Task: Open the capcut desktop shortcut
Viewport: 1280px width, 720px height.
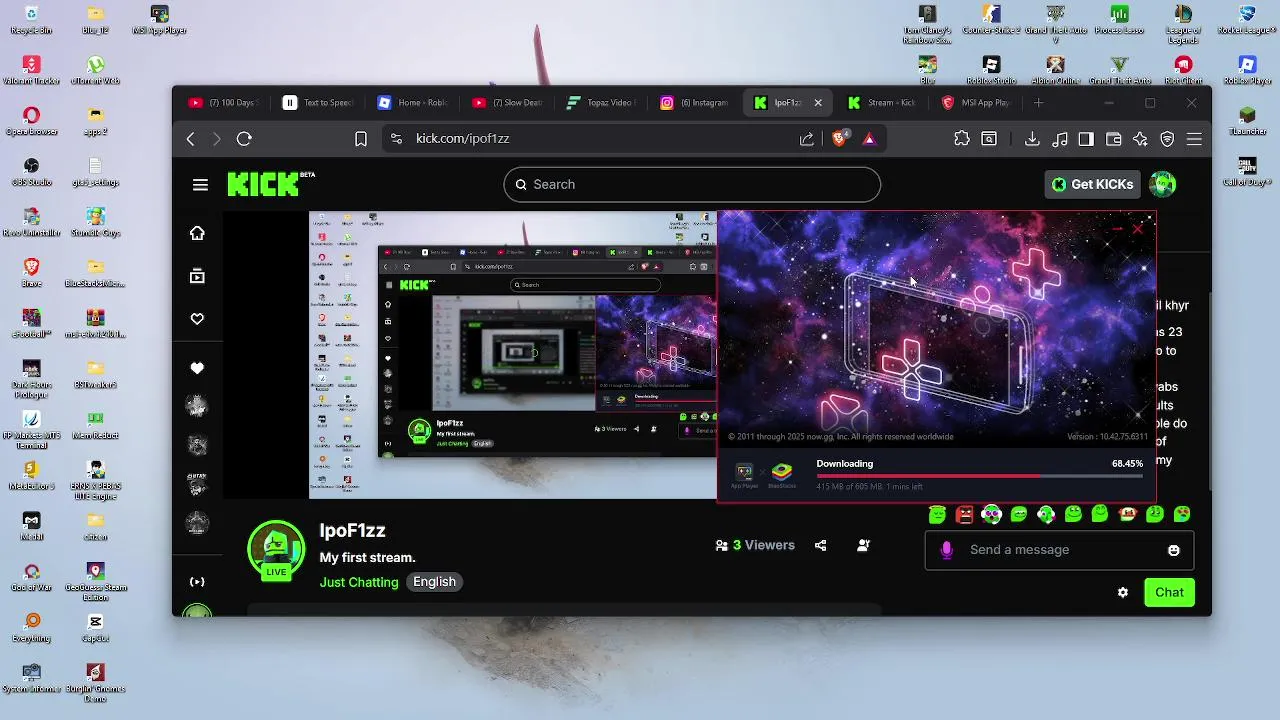Action: (x=95, y=628)
